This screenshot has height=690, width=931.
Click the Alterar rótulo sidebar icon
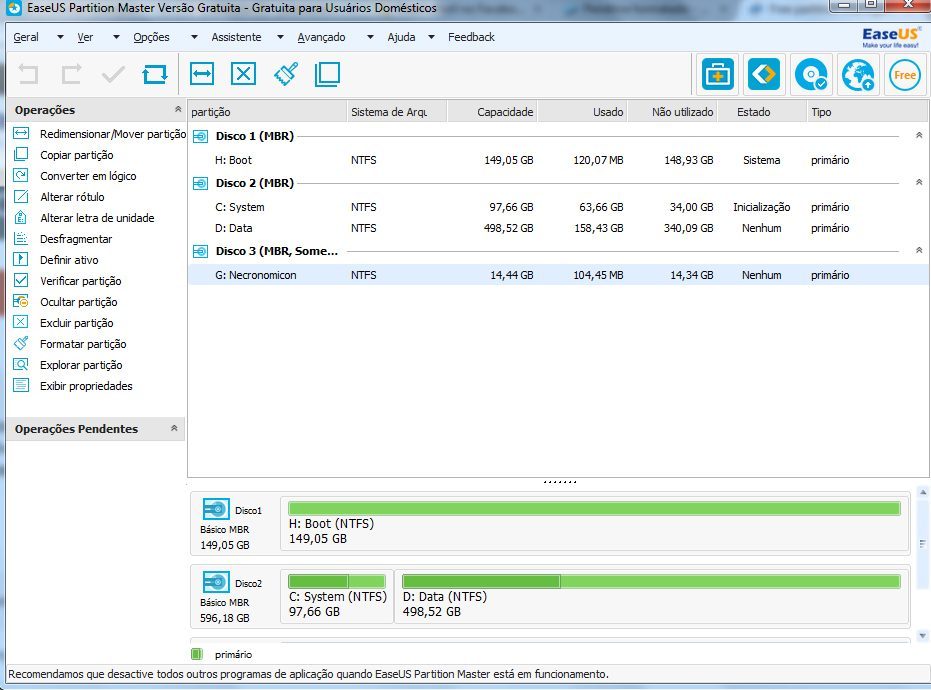[21, 197]
